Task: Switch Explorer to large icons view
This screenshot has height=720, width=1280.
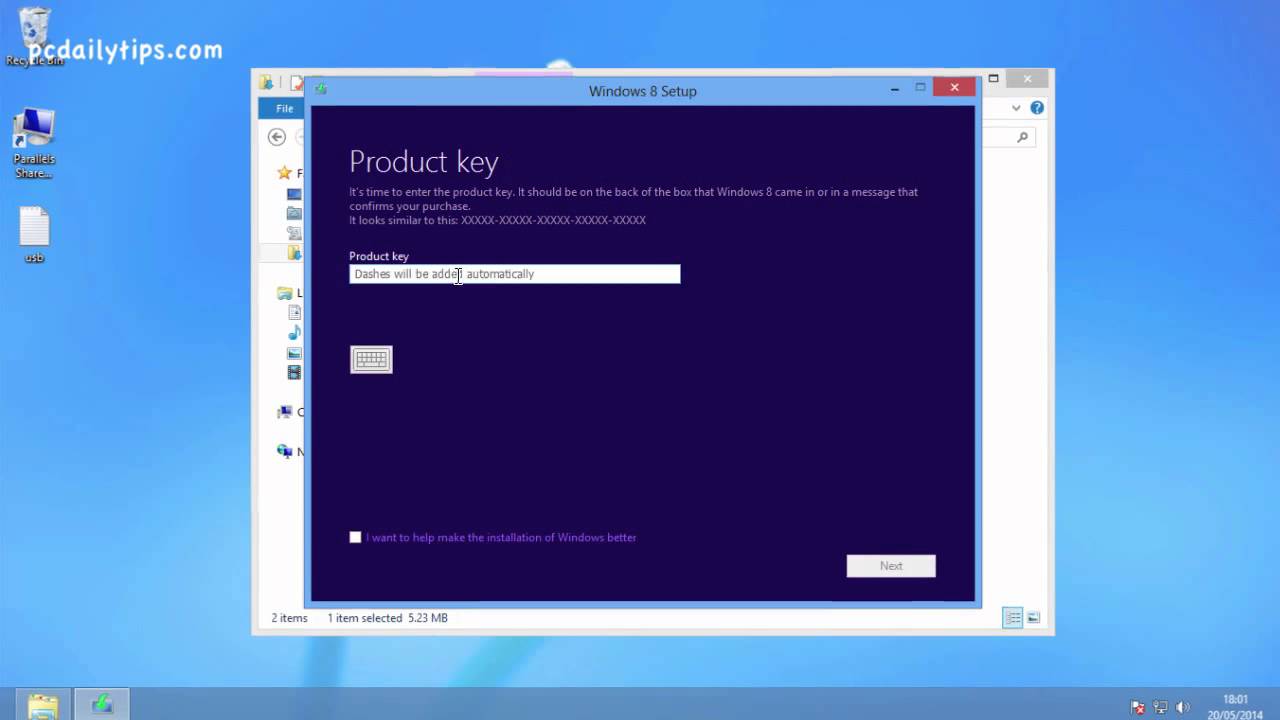Action: coord(1033,618)
